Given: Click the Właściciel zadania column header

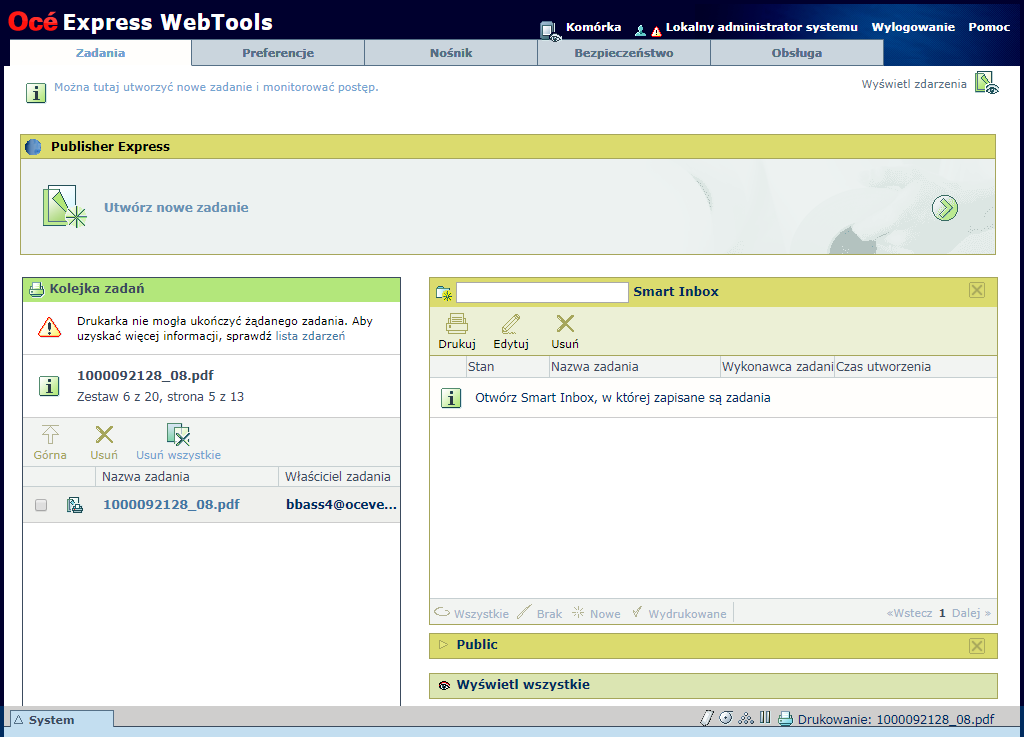Looking at the screenshot, I should [338, 477].
